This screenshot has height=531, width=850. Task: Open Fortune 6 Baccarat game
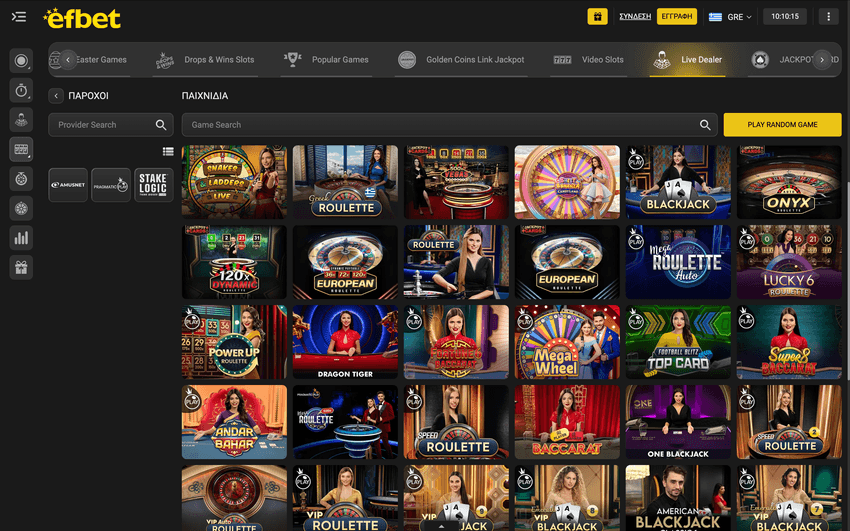[x=456, y=342]
